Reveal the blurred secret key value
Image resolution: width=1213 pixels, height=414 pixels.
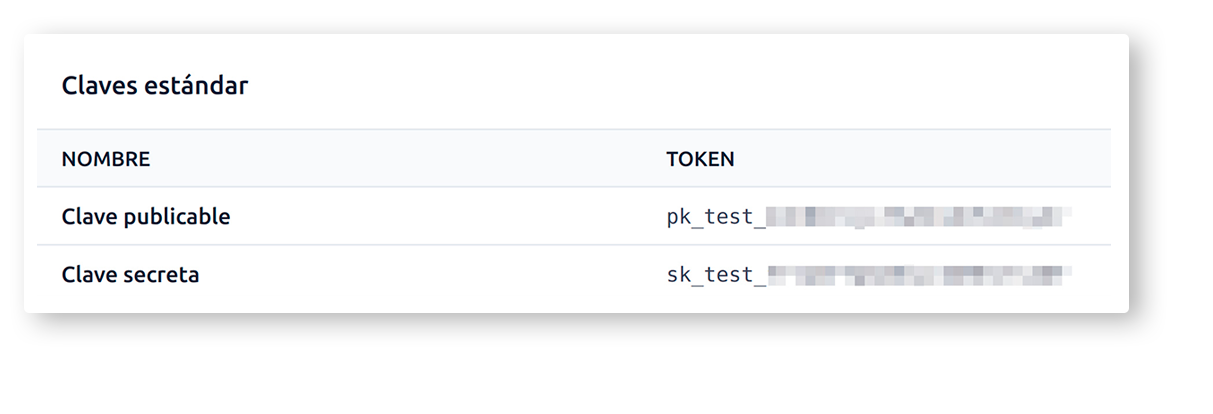919,275
